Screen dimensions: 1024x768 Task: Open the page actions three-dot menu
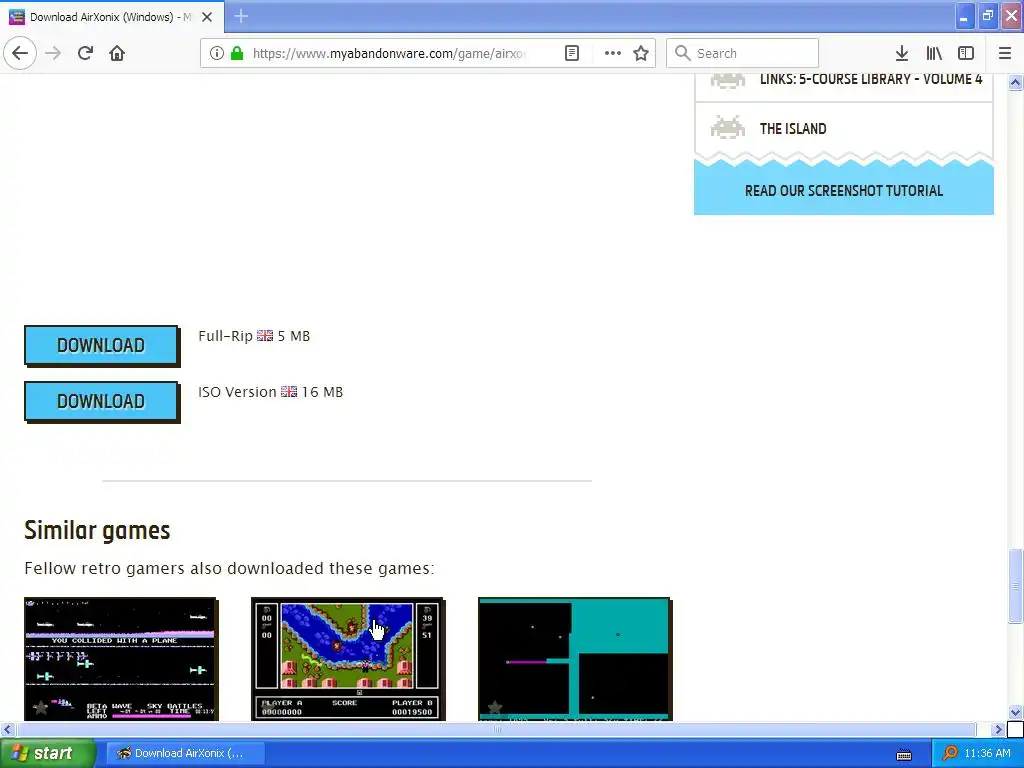point(613,53)
